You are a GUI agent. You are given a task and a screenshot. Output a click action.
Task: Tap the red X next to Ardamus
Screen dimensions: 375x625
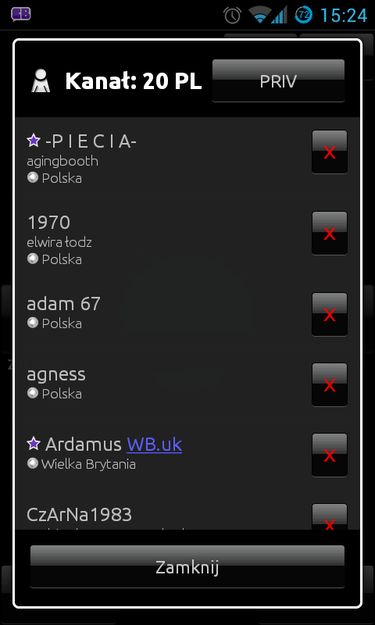(x=329, y=455)
